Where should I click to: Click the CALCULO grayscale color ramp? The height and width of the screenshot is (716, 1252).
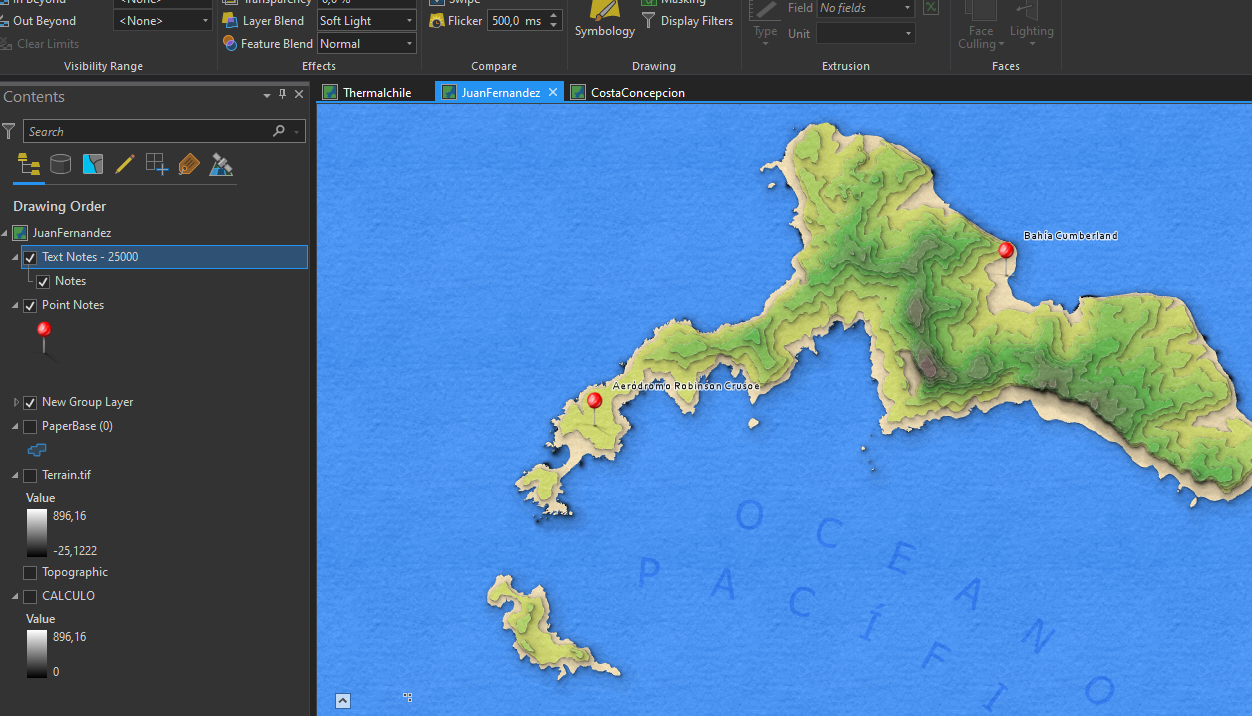[37, 654]
